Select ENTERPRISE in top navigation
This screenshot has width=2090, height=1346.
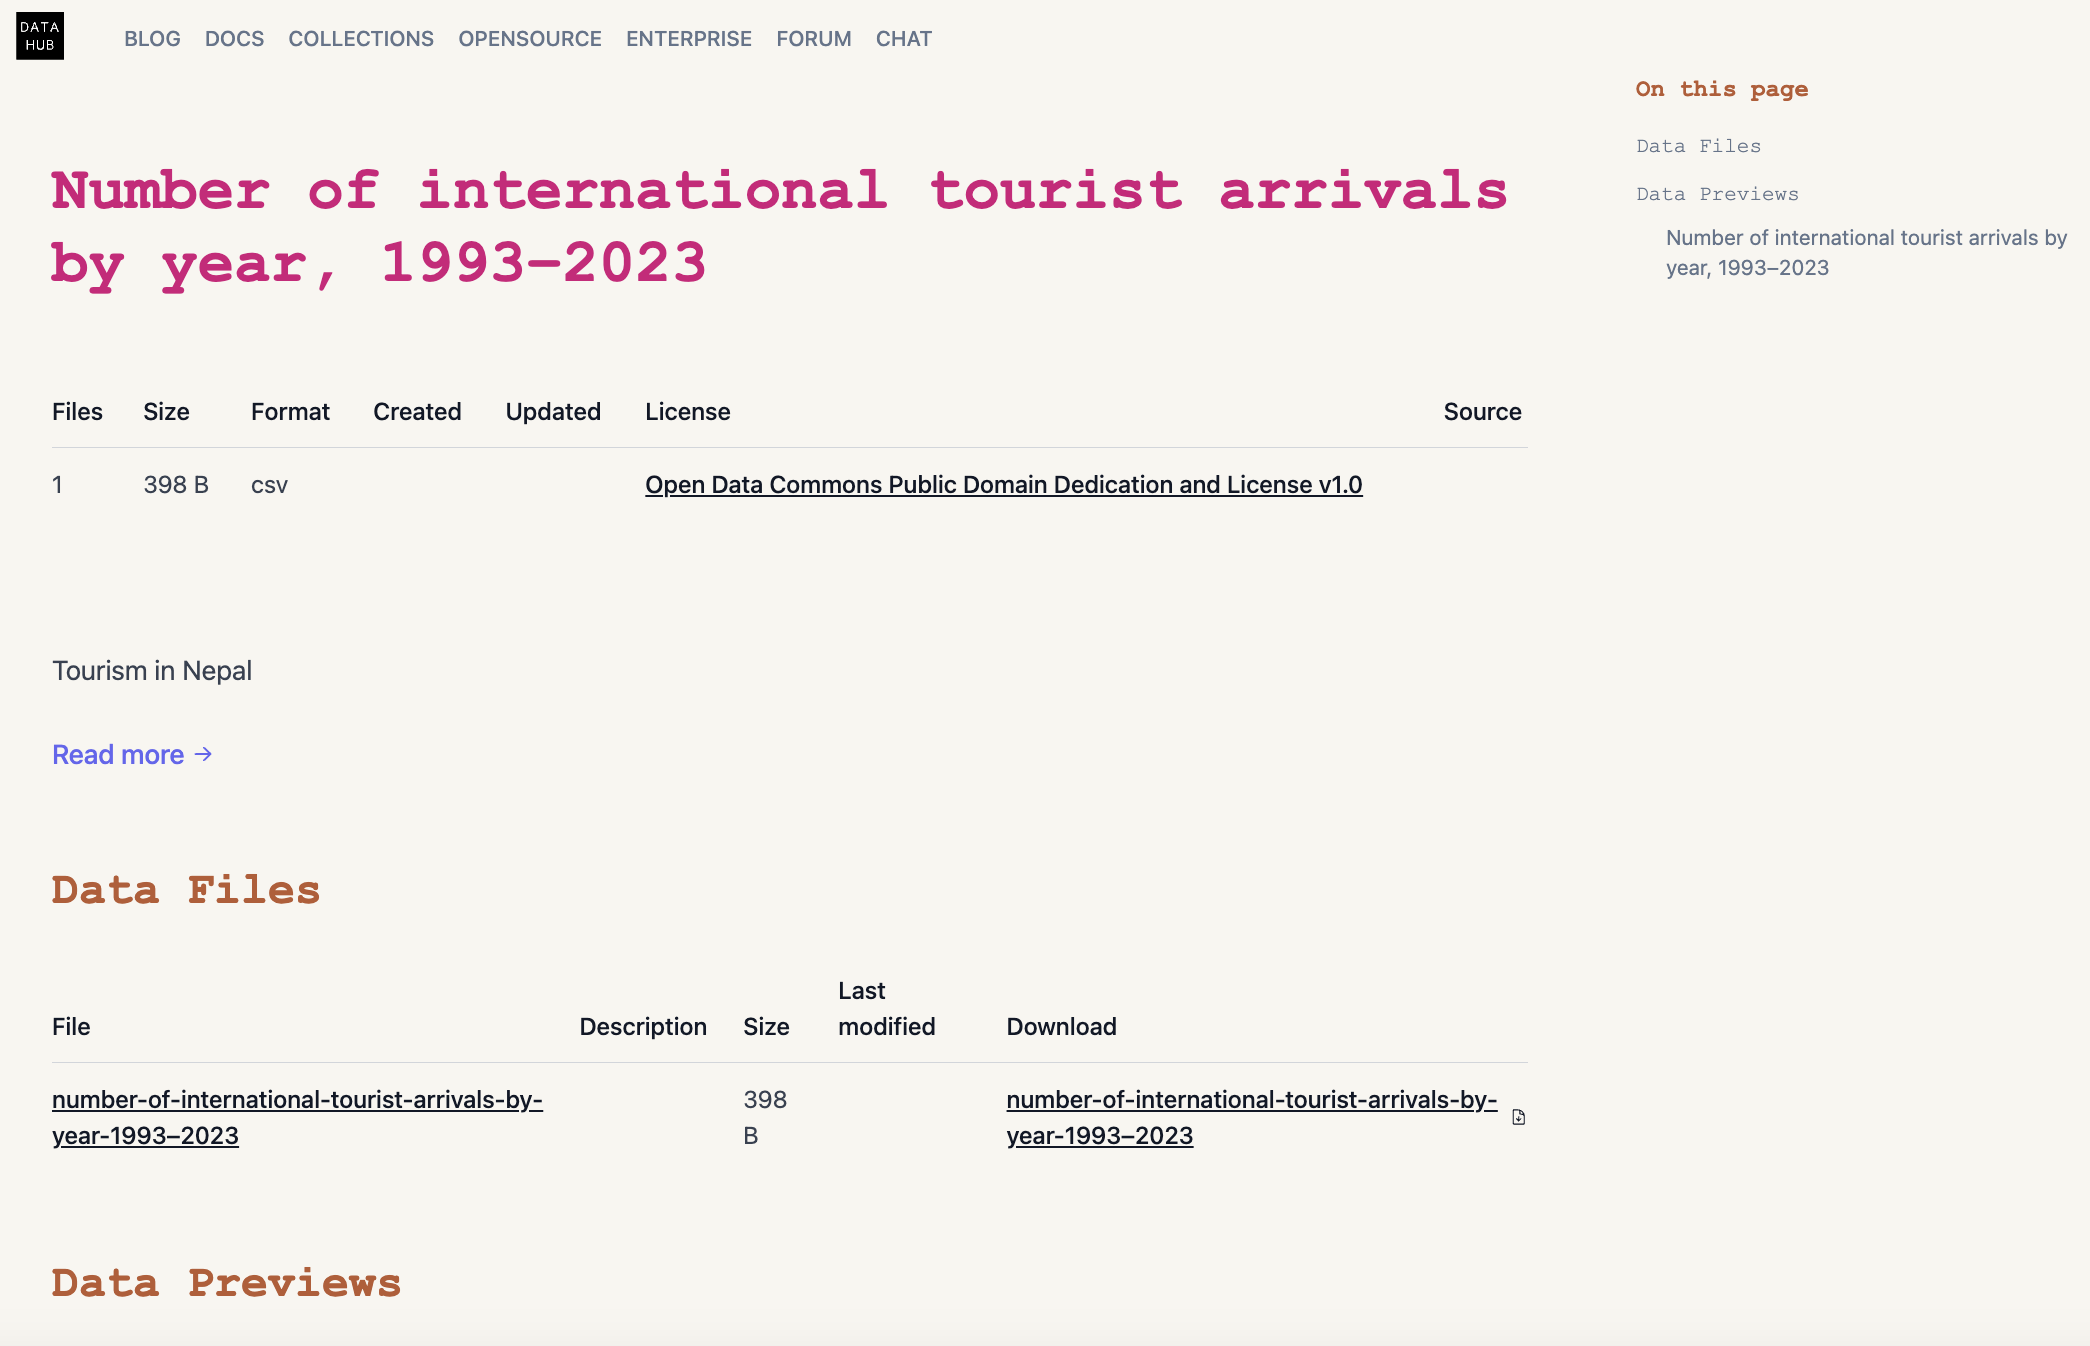click(689, 39)
